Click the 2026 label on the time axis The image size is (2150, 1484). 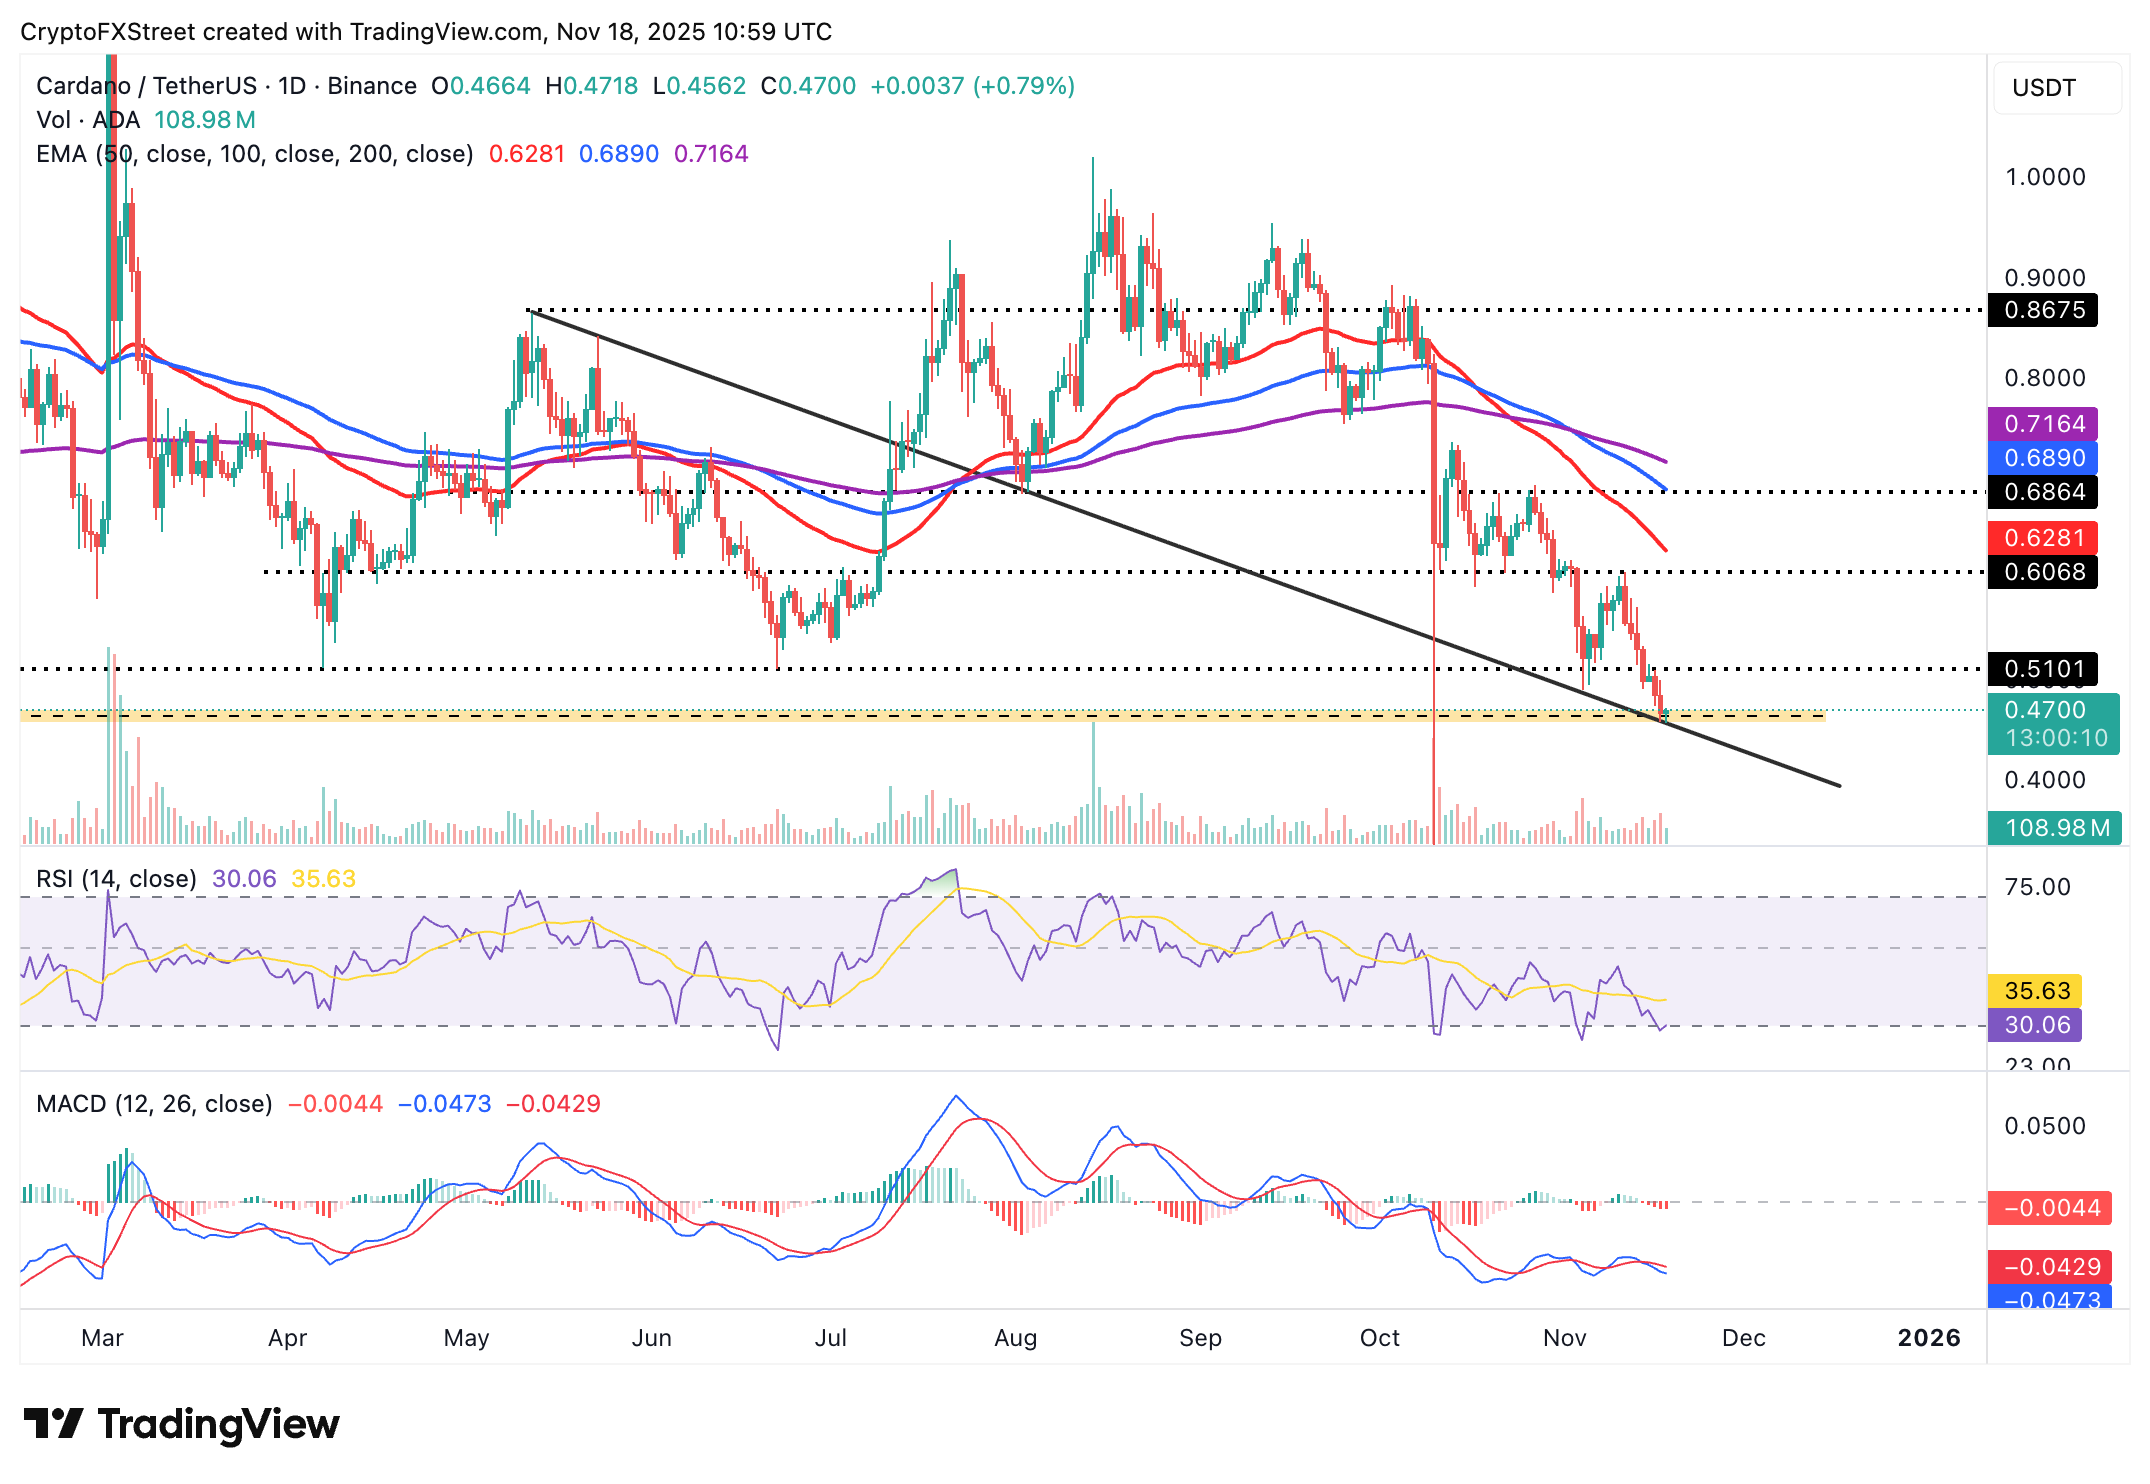click(1926, 1337)
